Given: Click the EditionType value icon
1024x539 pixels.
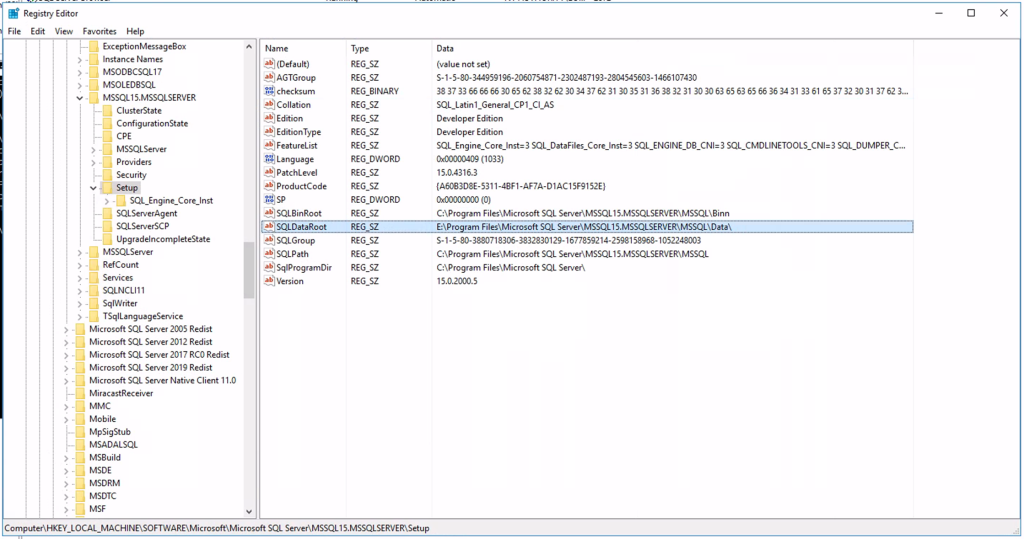Looking at the screenshot, I should [269, 131].
